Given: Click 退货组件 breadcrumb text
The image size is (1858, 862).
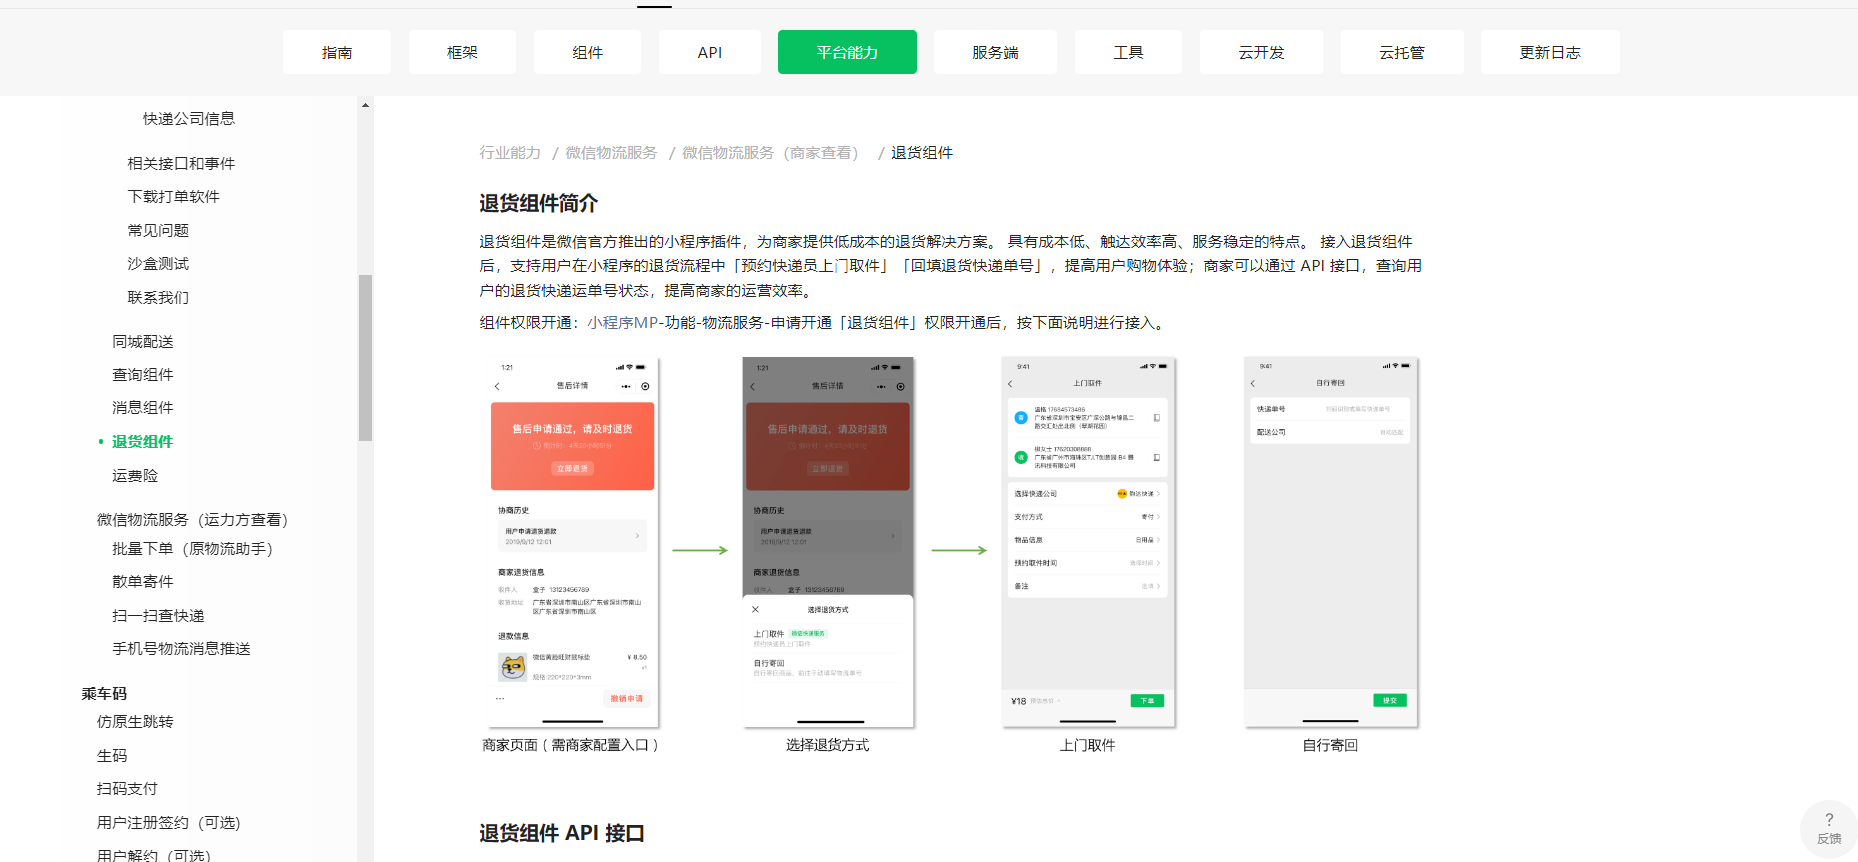Looking at the screenshot, I should 922,152.
